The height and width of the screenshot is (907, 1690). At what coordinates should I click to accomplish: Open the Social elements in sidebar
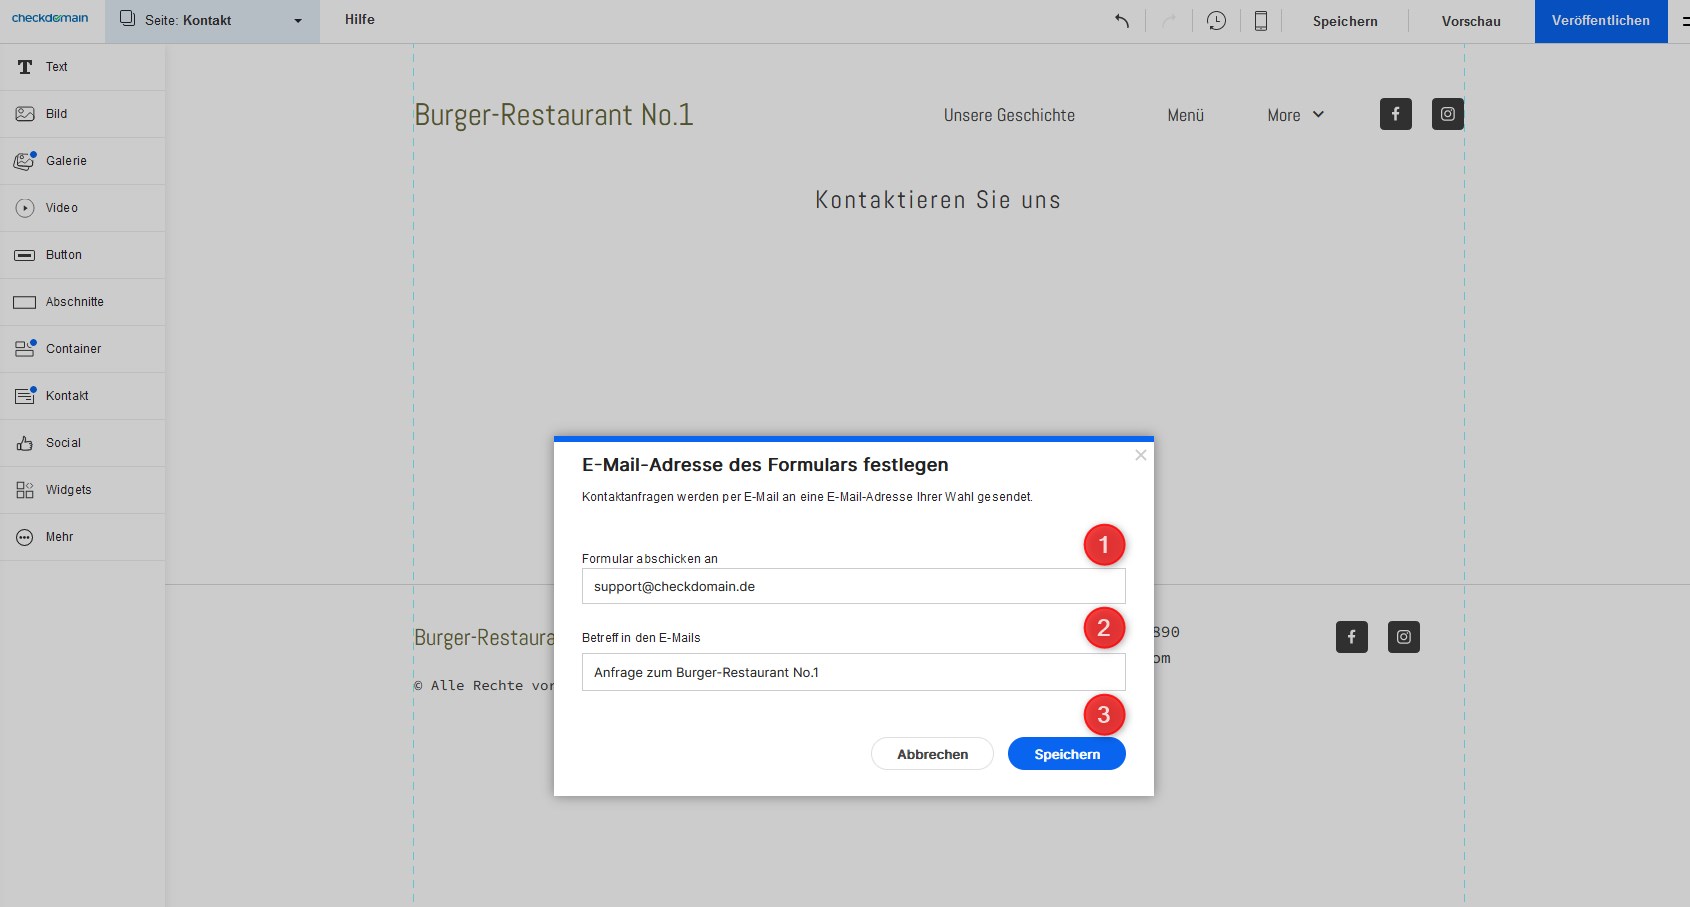click(x=63, y=443)
